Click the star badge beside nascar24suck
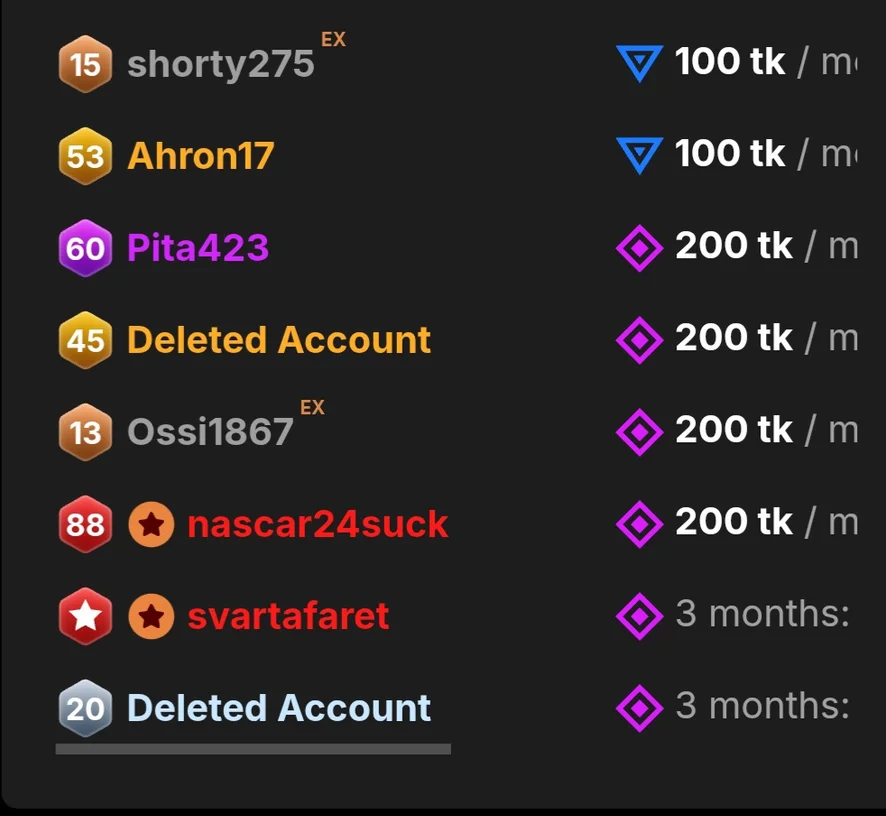Image resolution: width=886 pixels, height=816 pixels. [x=151, y=524]
